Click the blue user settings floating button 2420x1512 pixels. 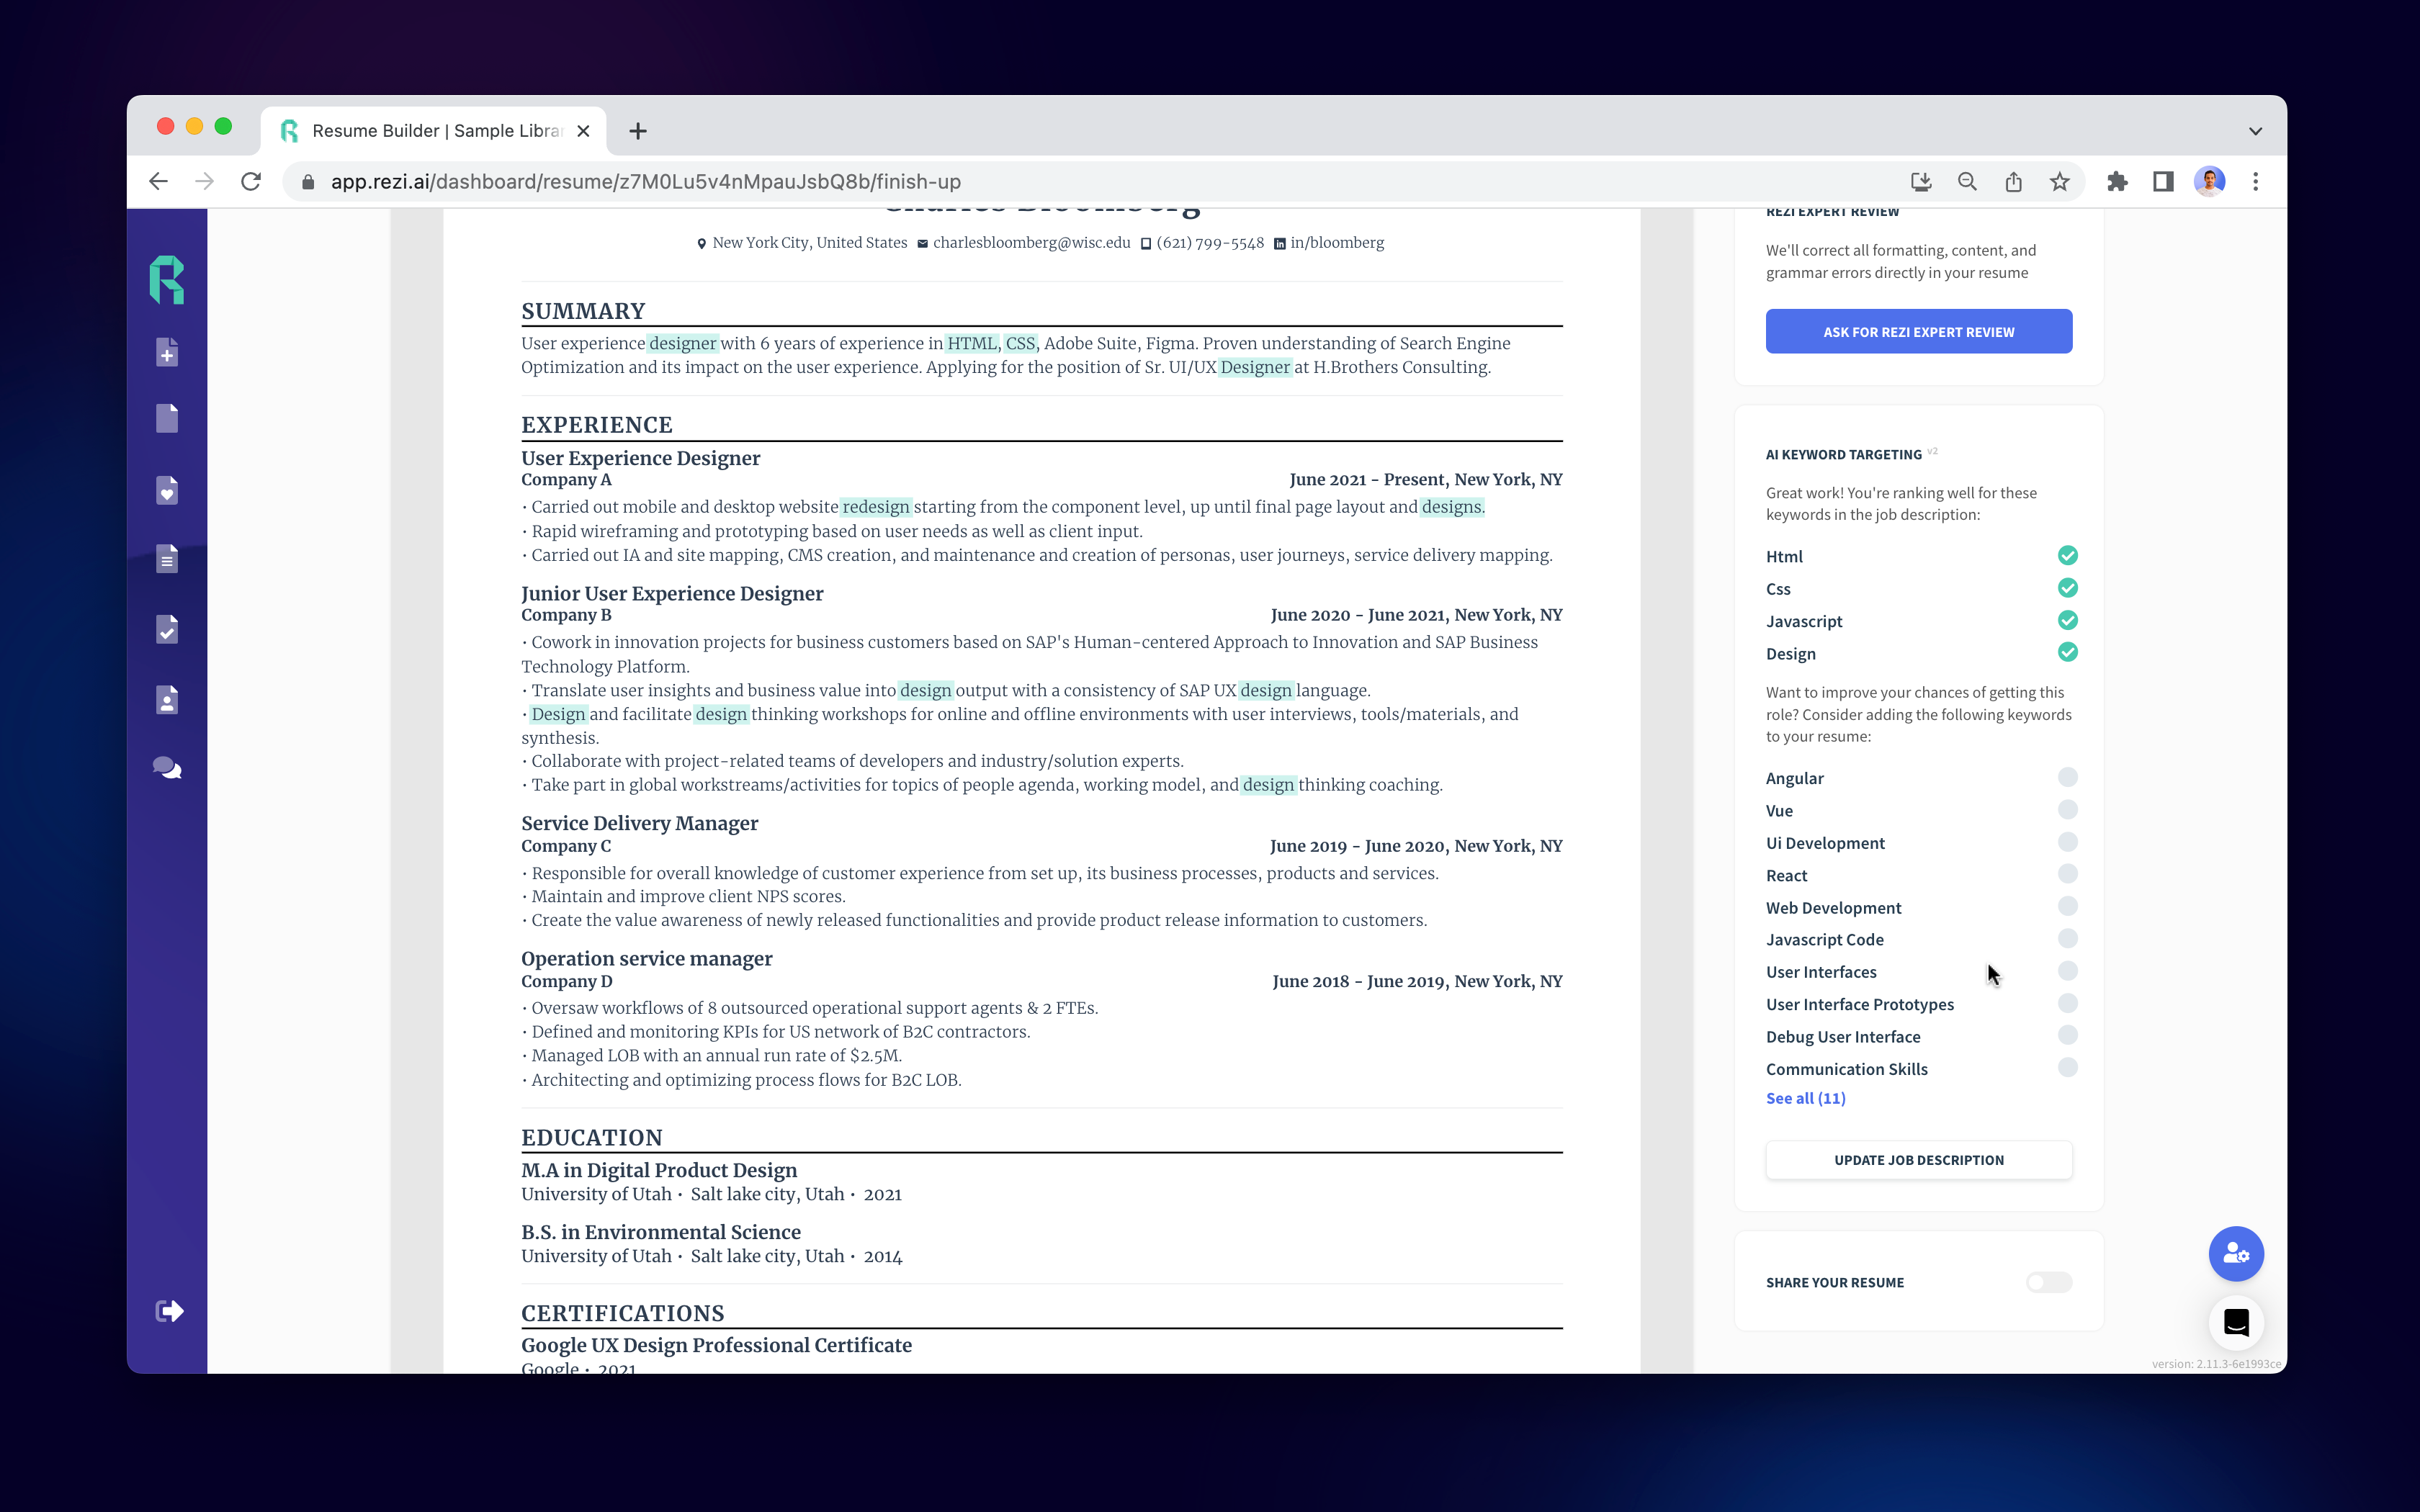2236,1254
